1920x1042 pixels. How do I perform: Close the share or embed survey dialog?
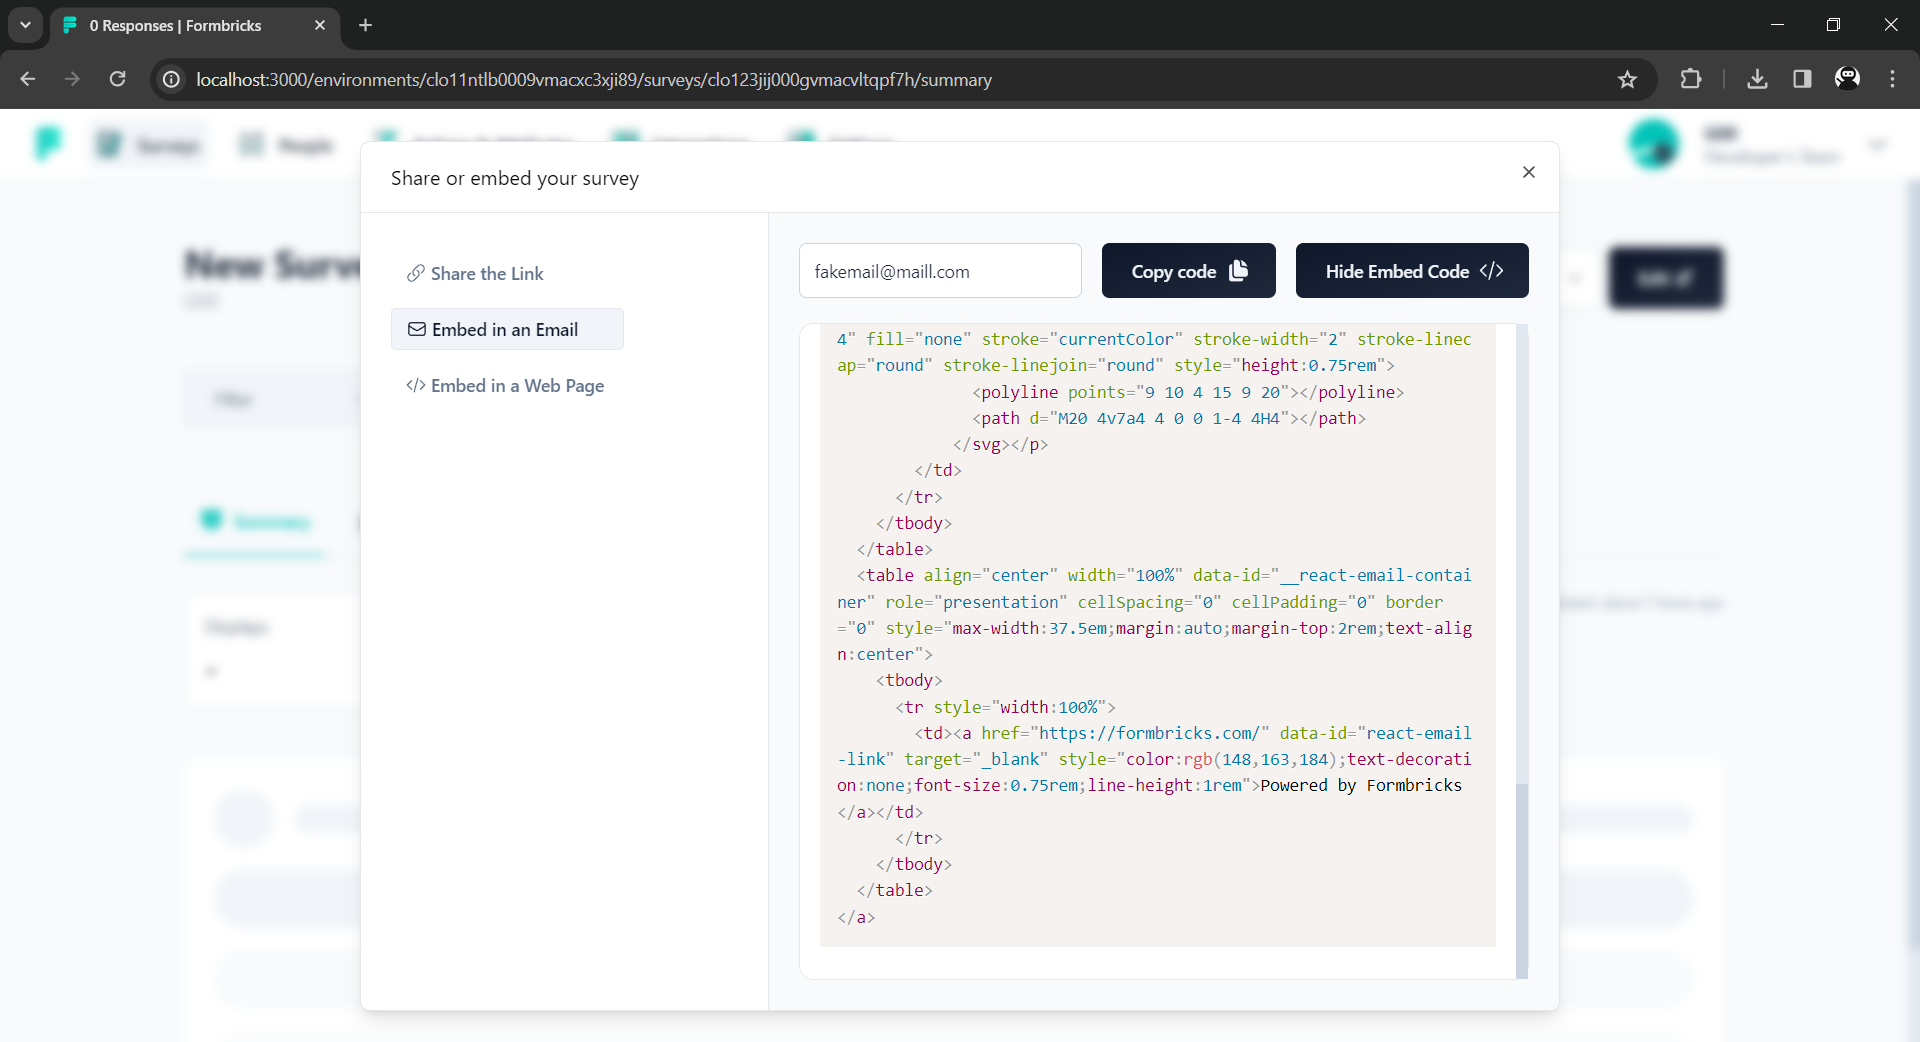tap(1528, 172)
